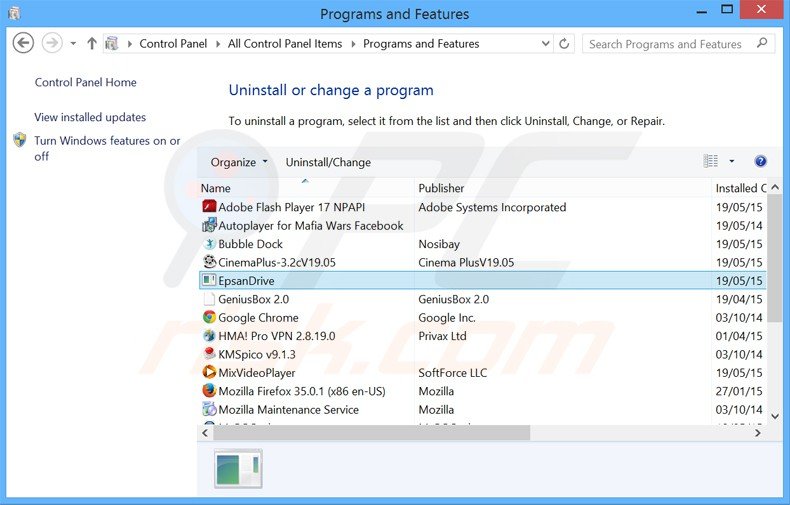
Task: Click Programs and Features breadcrumb
Action: click(421, 44)
